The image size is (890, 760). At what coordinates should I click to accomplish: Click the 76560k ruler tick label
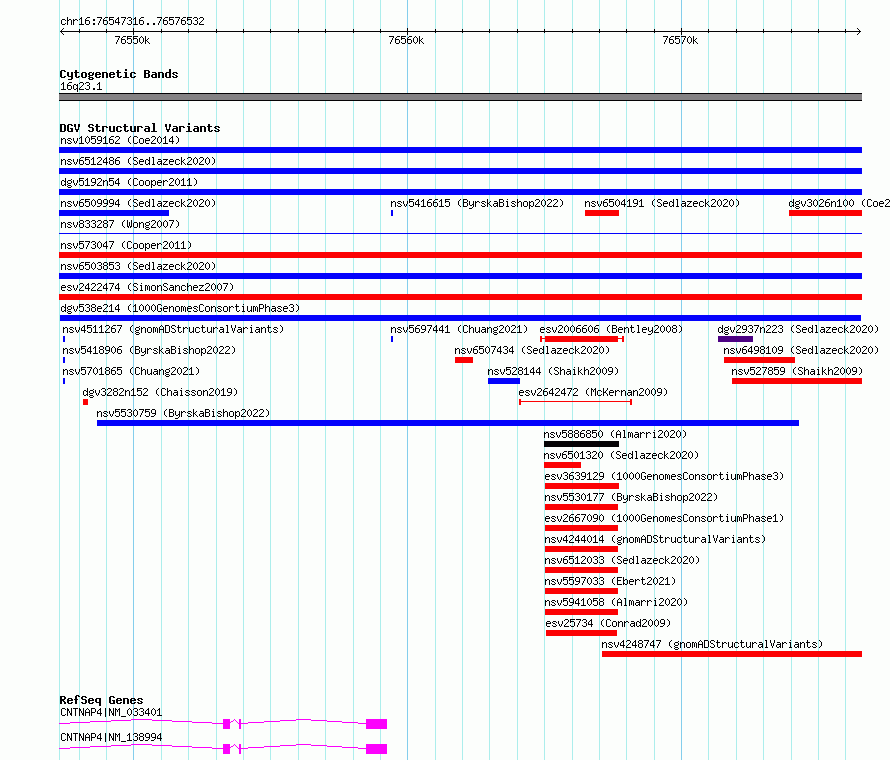pyautogui.click(x=406, y=40)
